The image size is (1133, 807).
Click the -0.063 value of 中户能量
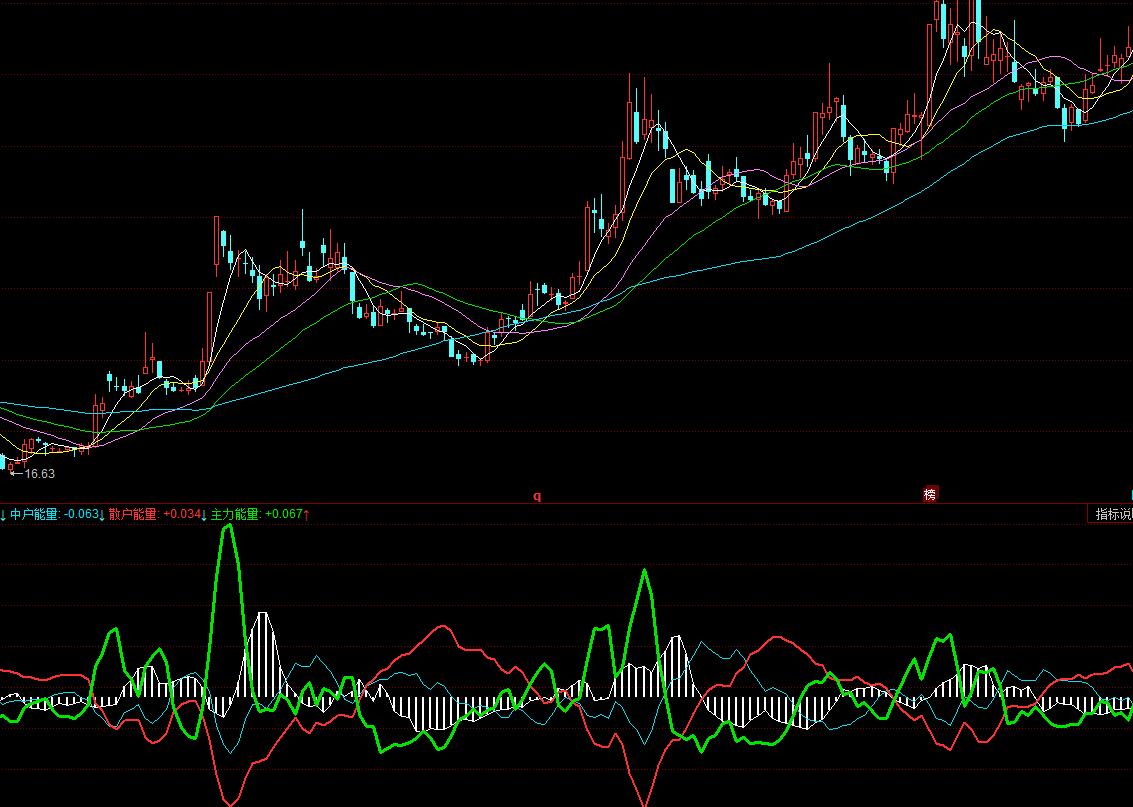pos(80,515)
